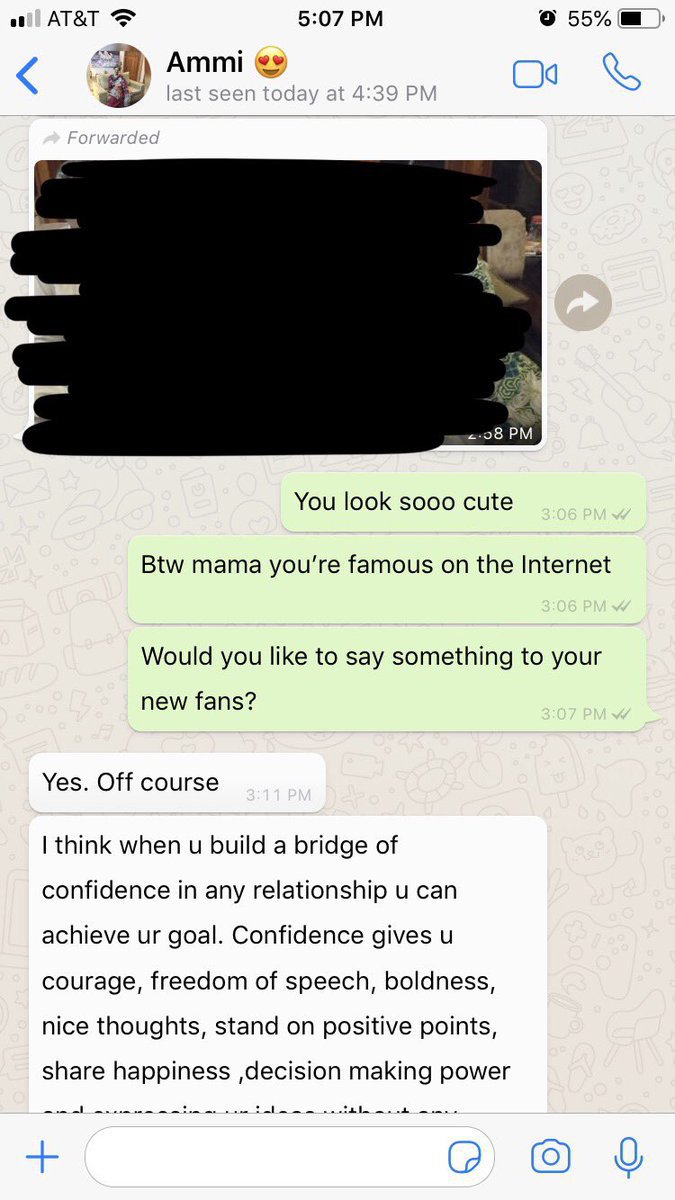
Task: Open Ammi's profile picture
Action: [119, 75]
